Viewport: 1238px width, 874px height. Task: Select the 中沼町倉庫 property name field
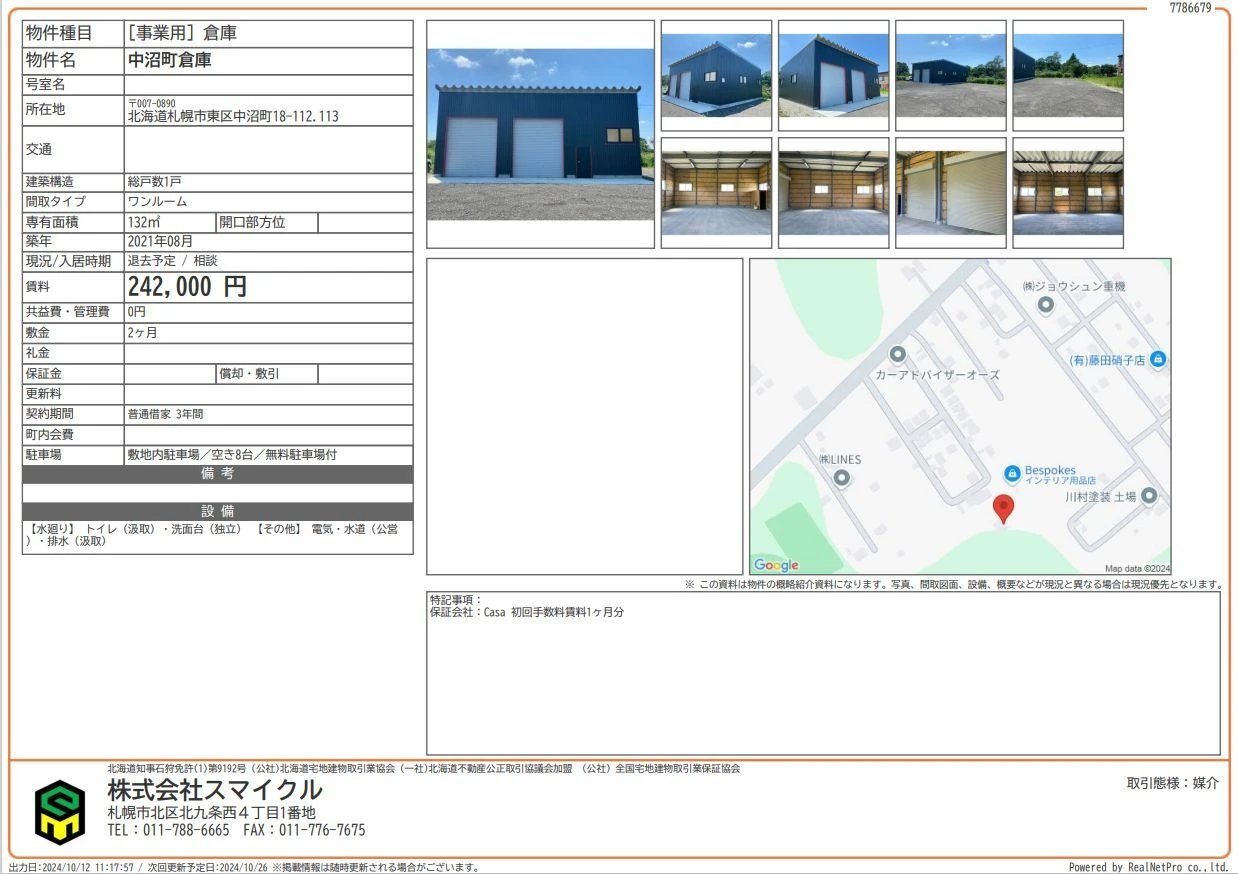point(268,61)
